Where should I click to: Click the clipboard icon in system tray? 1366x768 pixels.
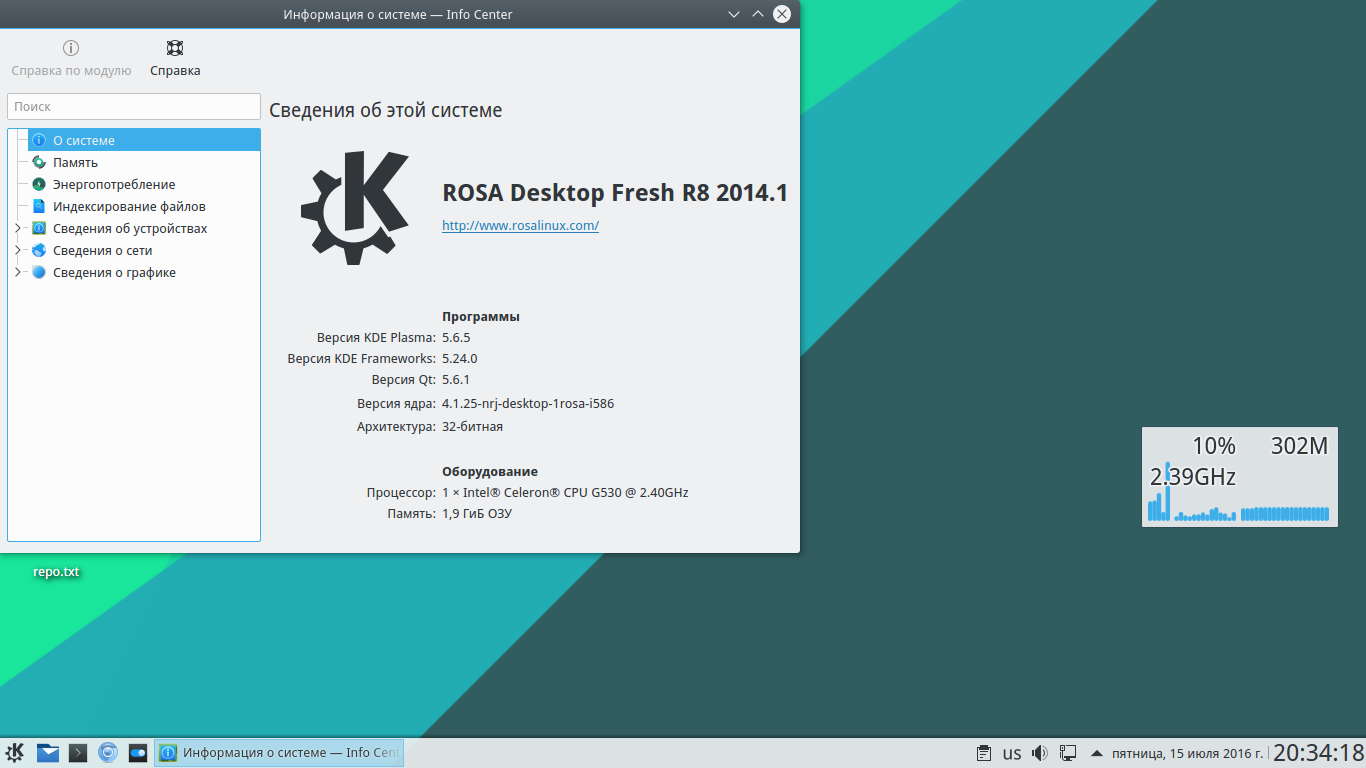point(984,753)
